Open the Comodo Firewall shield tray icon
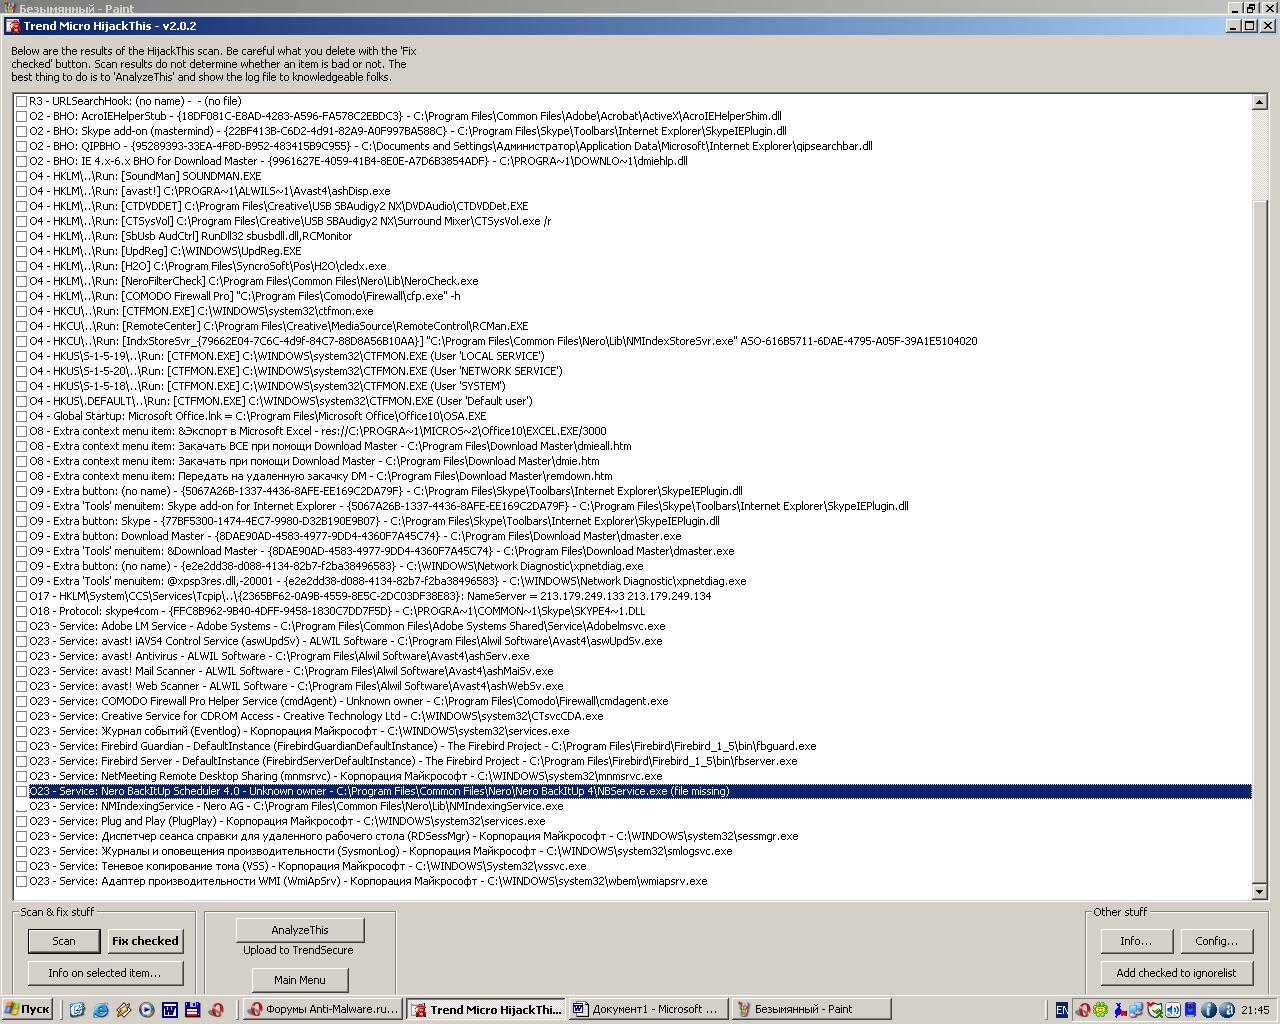 (1154, 1010)
